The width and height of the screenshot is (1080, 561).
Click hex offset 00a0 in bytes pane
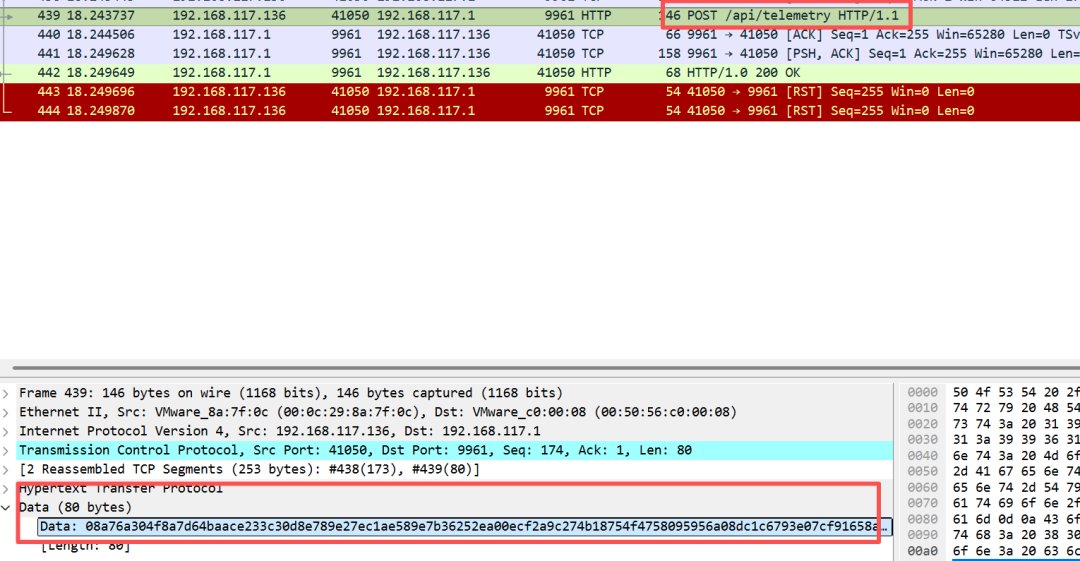922,551
